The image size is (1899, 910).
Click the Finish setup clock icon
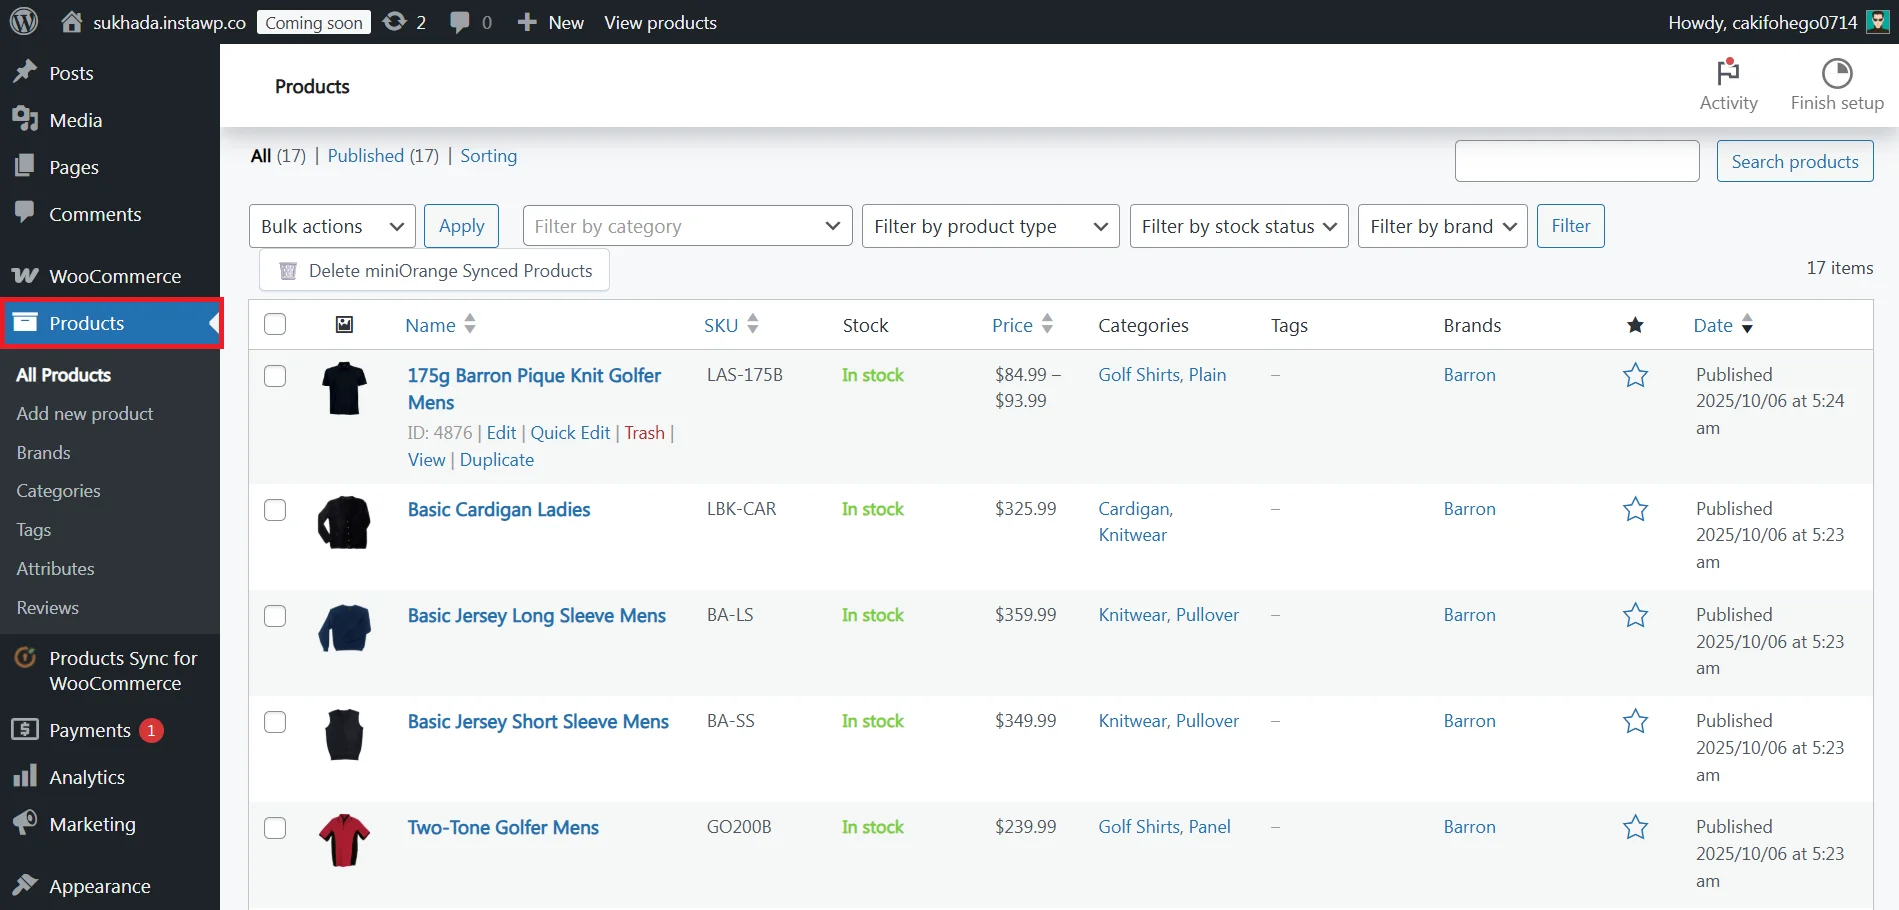click(1837, 73)
